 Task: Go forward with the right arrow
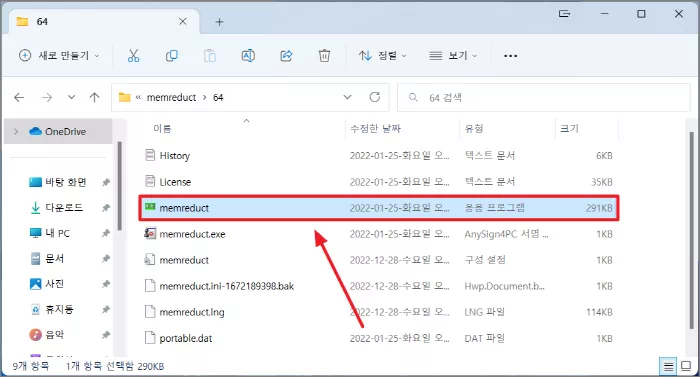(47, 97)
